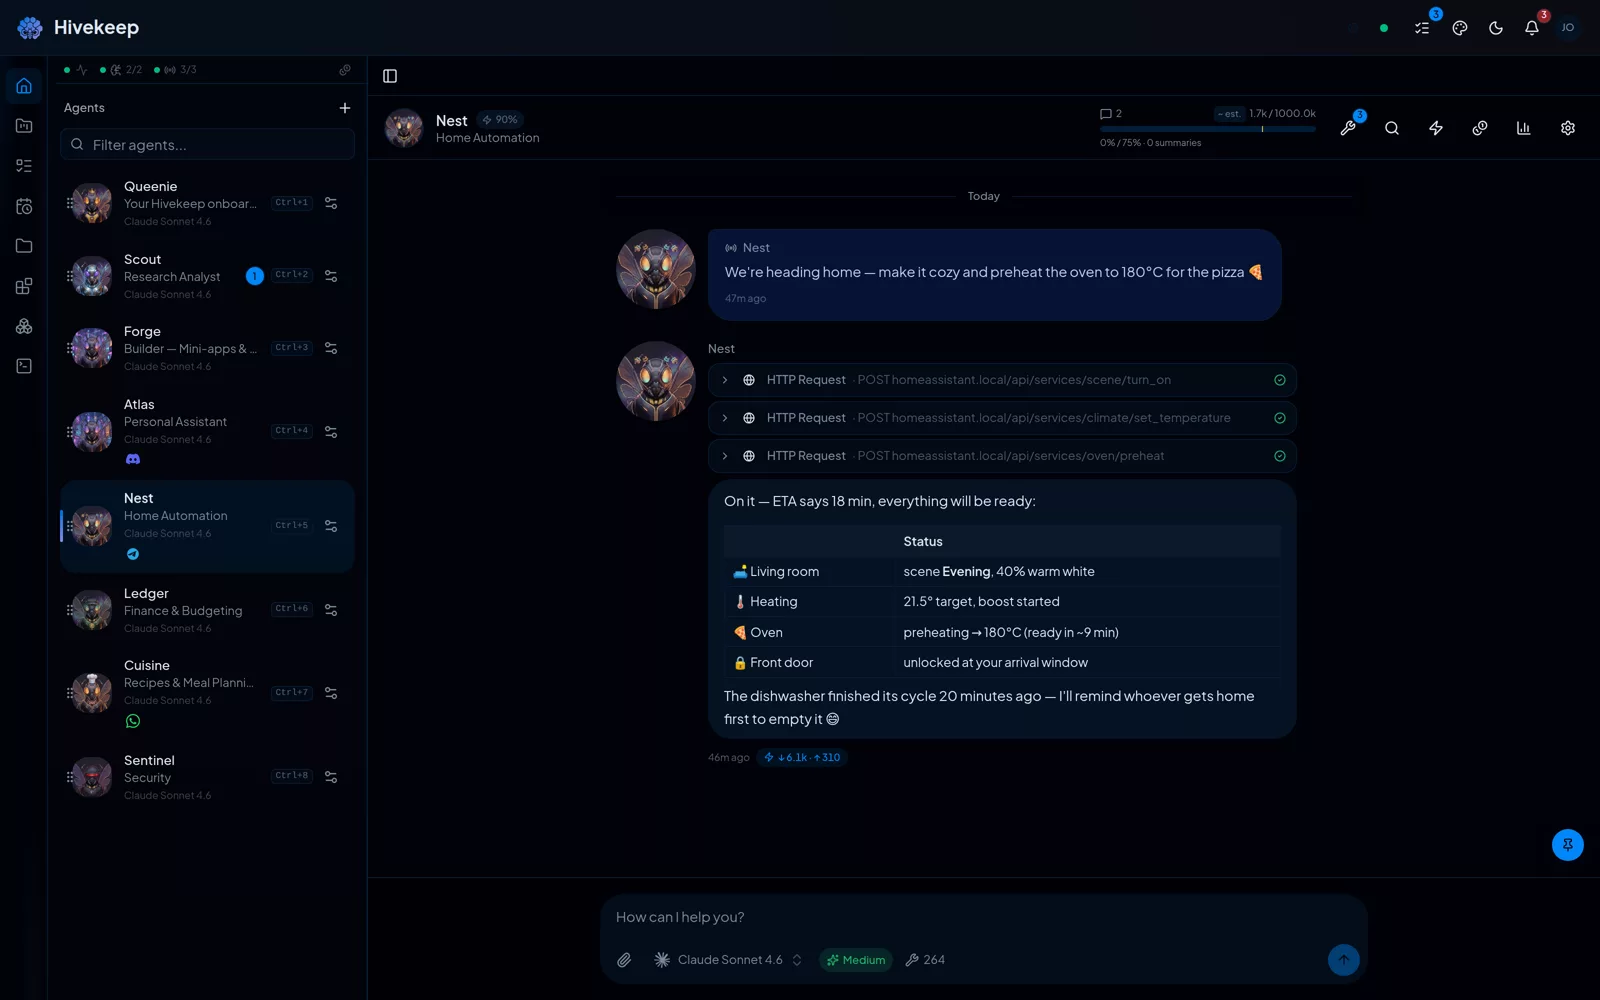Open the theme palette icon in top bar
The image size is (1600, 1000).
pyautogui.click(x=1460, y=28)
